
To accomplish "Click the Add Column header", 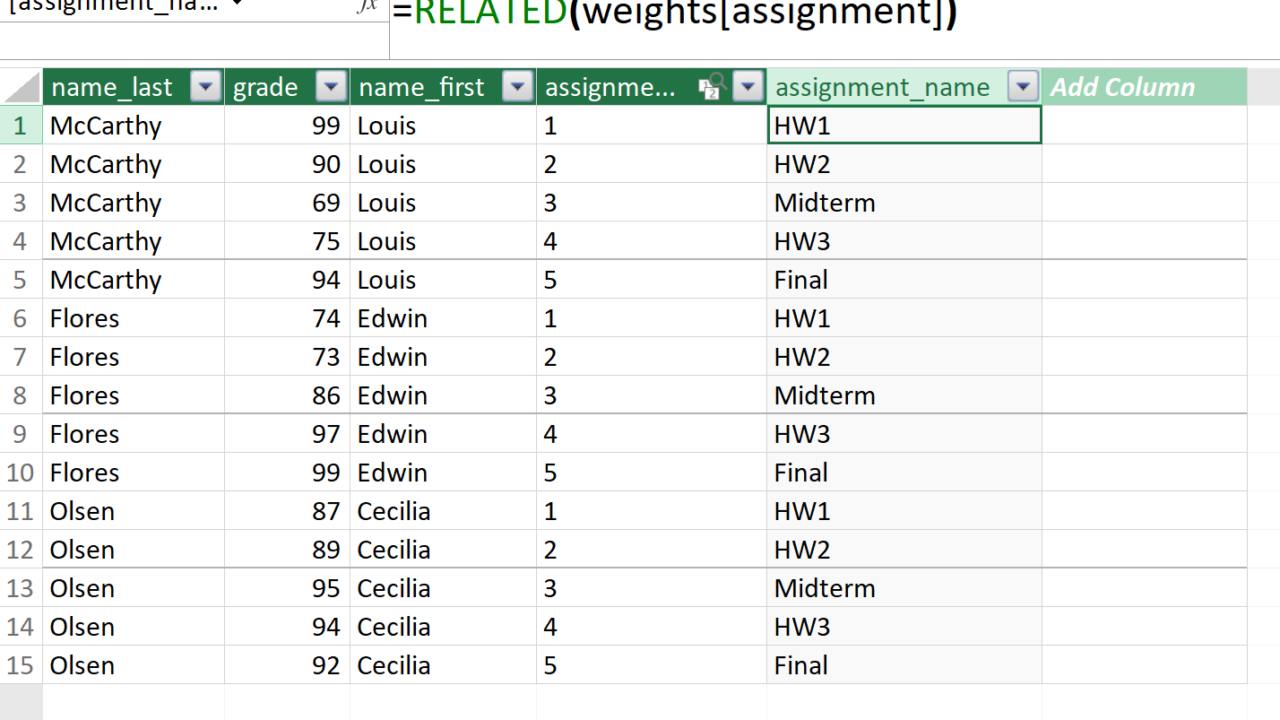I will click(x=1122, y=87).
